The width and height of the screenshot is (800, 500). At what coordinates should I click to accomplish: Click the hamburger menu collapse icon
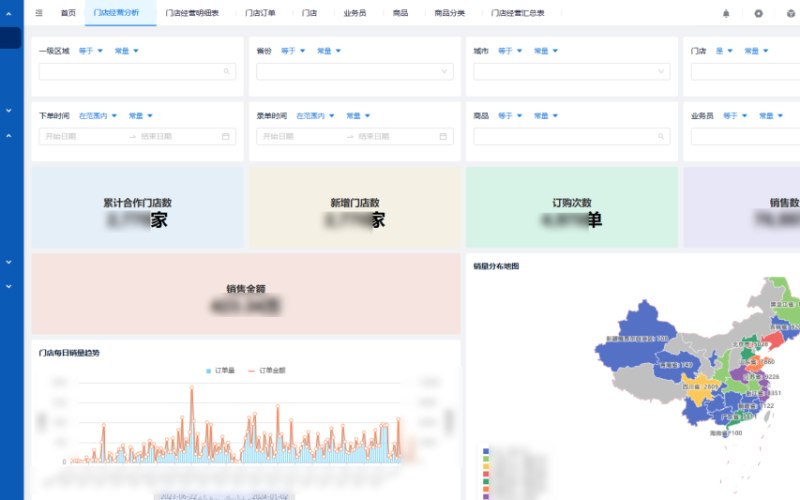pos(39,13)
